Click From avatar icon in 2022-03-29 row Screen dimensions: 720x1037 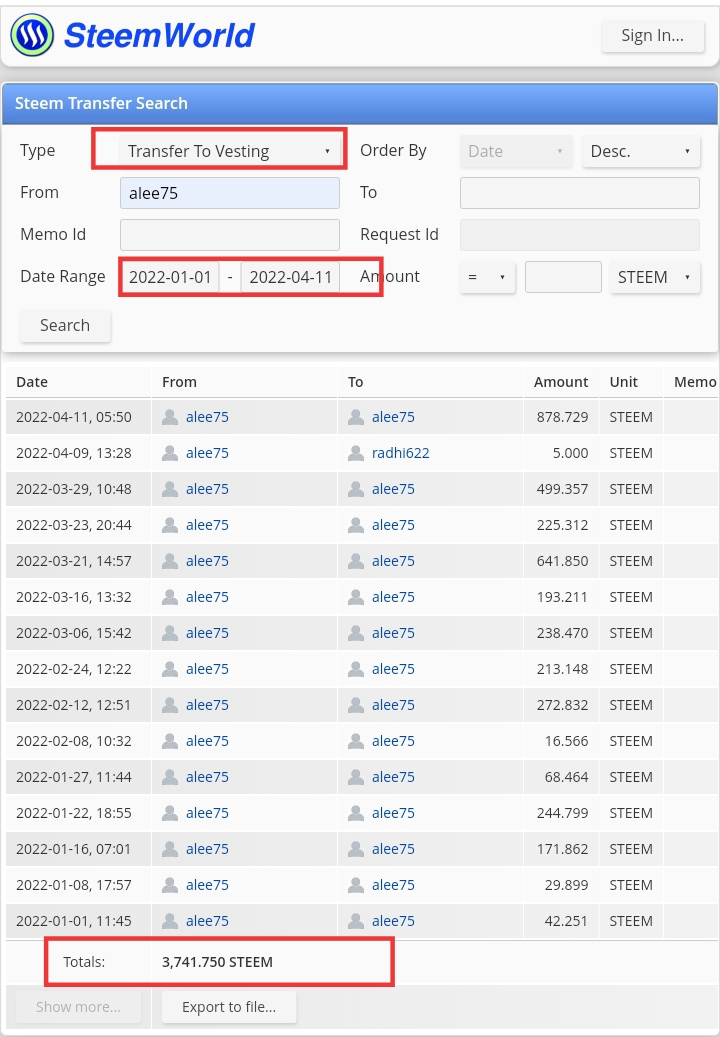170,489
